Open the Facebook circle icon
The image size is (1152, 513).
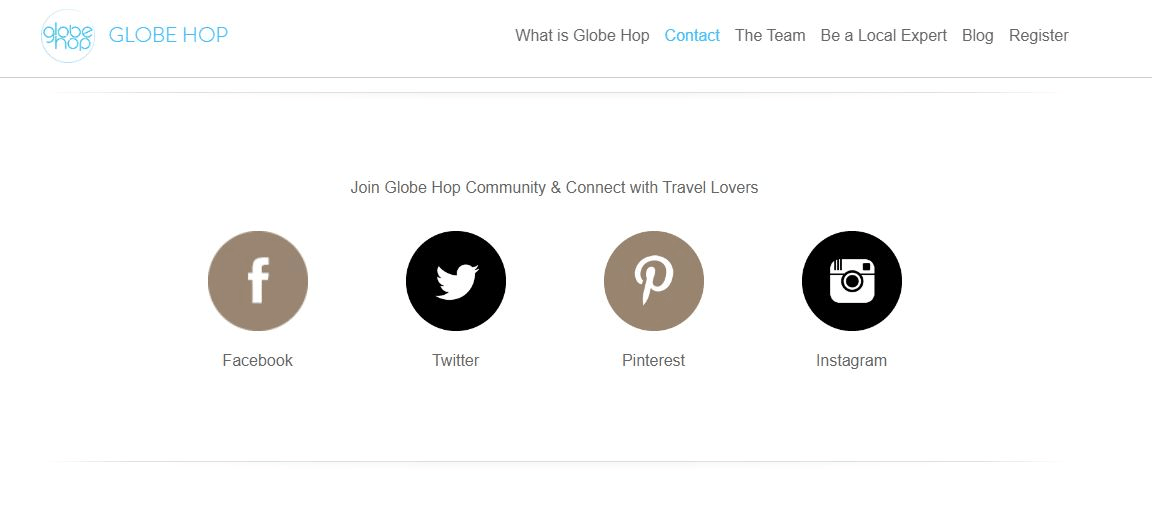tap(258, 281)
